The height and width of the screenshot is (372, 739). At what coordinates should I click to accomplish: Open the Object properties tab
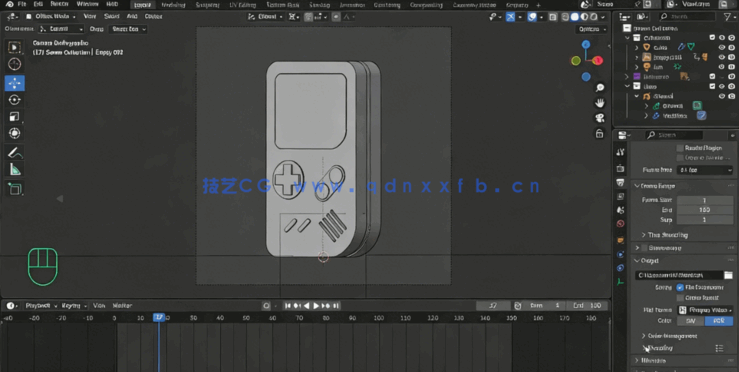pos(621,240)
